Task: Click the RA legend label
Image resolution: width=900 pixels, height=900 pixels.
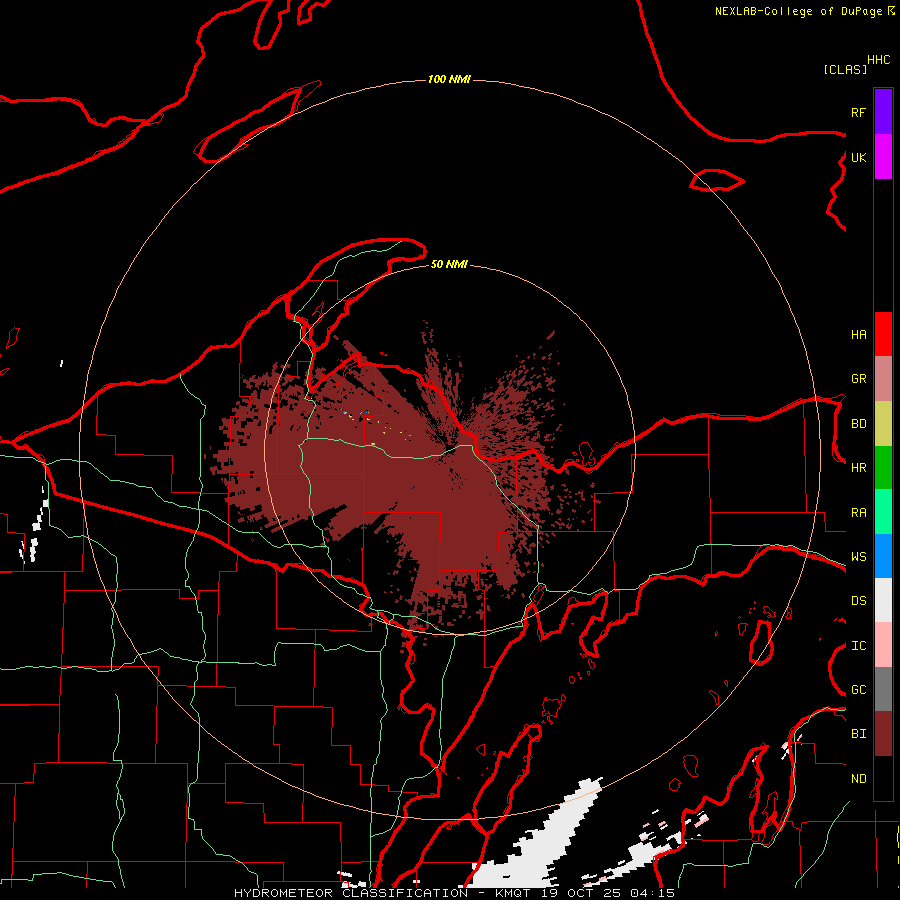Action: pyautogui.click(x=858, y=513)
